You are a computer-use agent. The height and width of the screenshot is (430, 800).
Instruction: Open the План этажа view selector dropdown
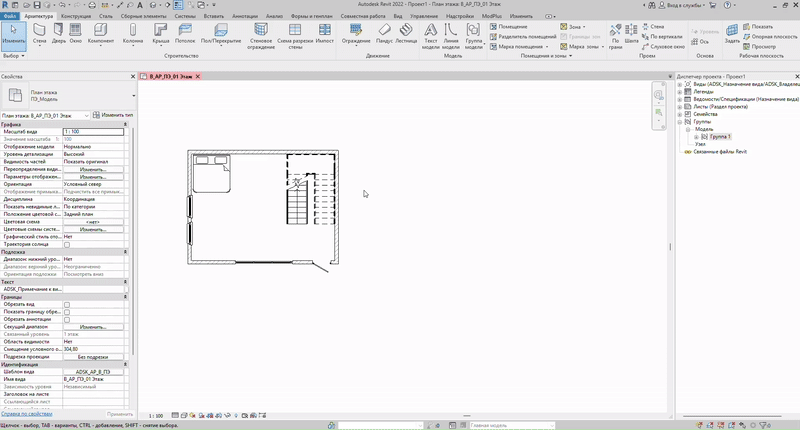point(85,116)
